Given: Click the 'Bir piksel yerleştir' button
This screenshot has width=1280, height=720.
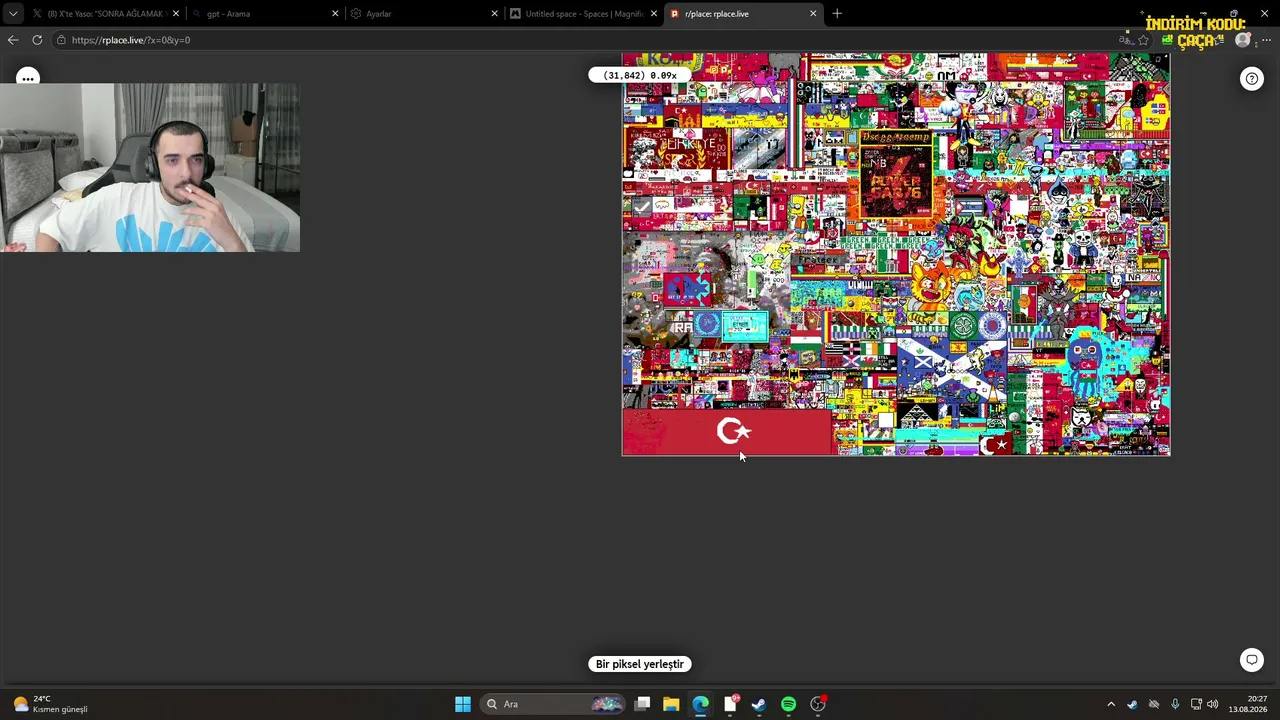Looking at the screenshot, I should [x=639, y=664].
